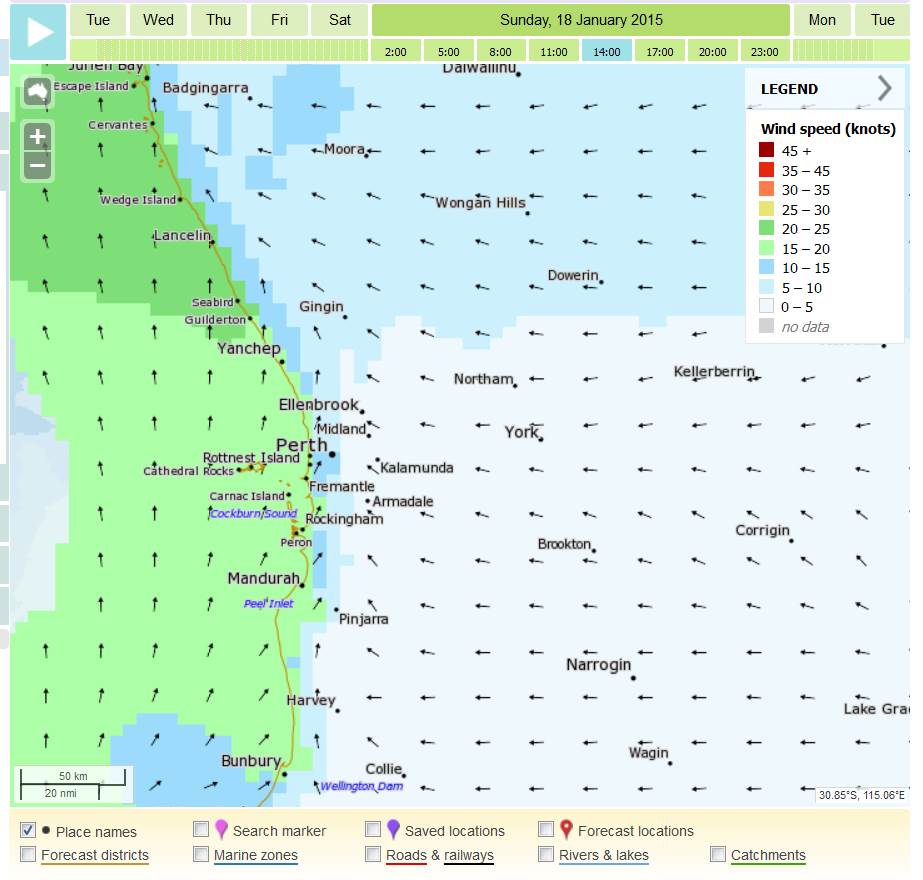923x880 pixels.
Task: Collapse the legend panel chevron
Action: pos(884,89)
